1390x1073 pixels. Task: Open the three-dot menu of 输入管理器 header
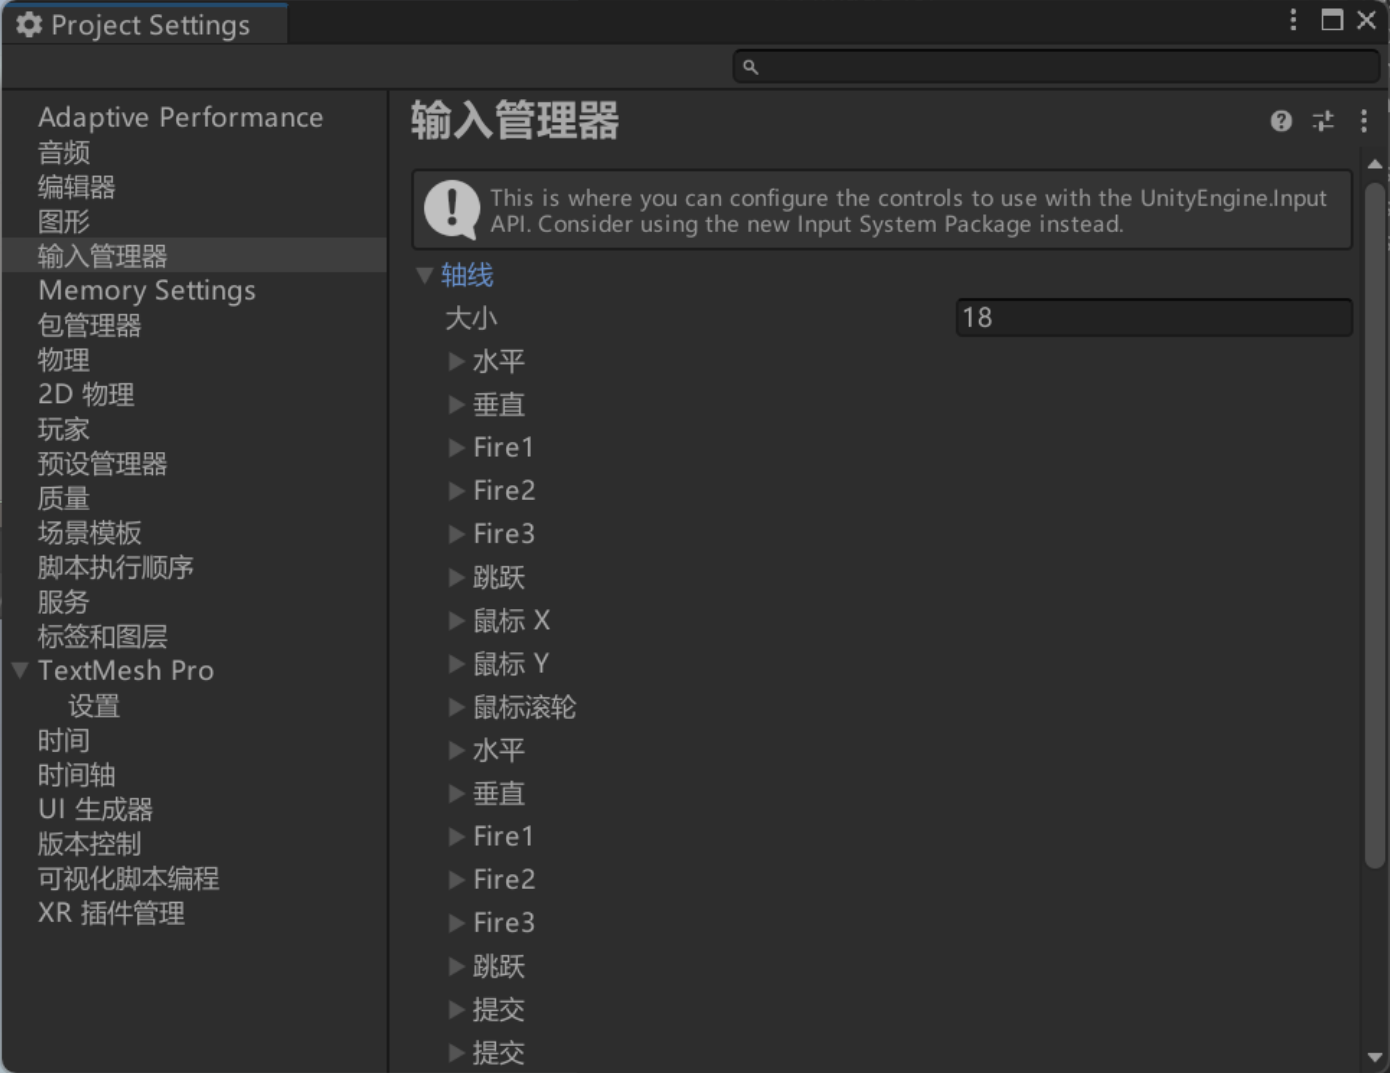[x=1364, y=121]
